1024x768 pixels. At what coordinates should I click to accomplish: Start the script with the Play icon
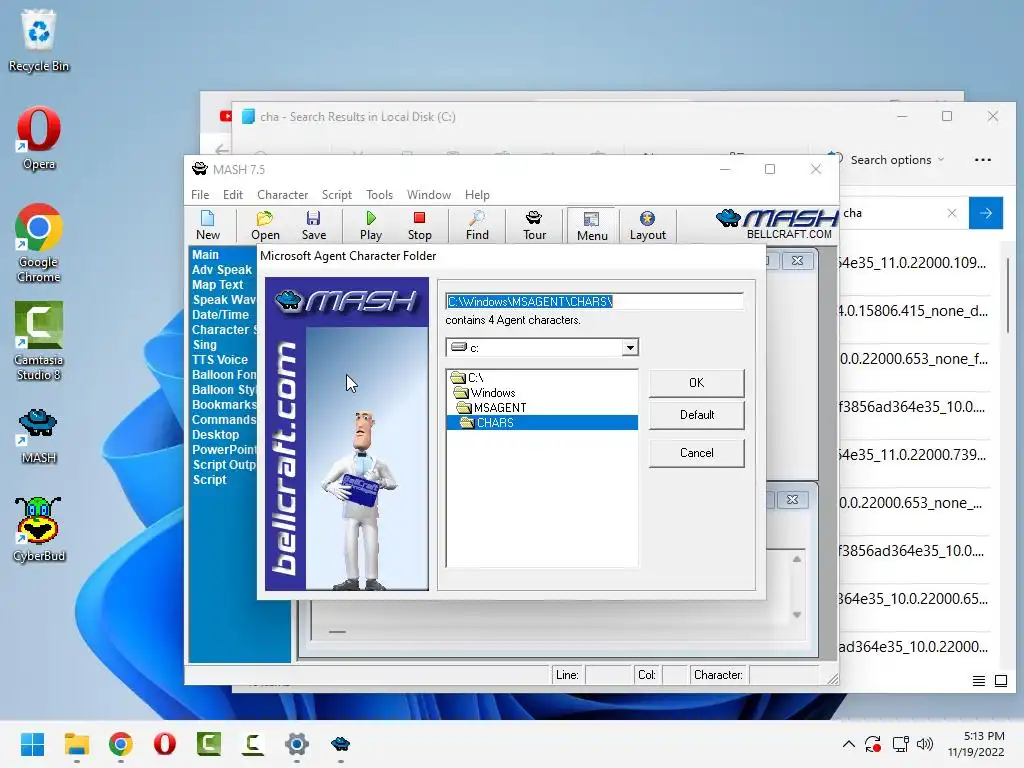point(370,225)
